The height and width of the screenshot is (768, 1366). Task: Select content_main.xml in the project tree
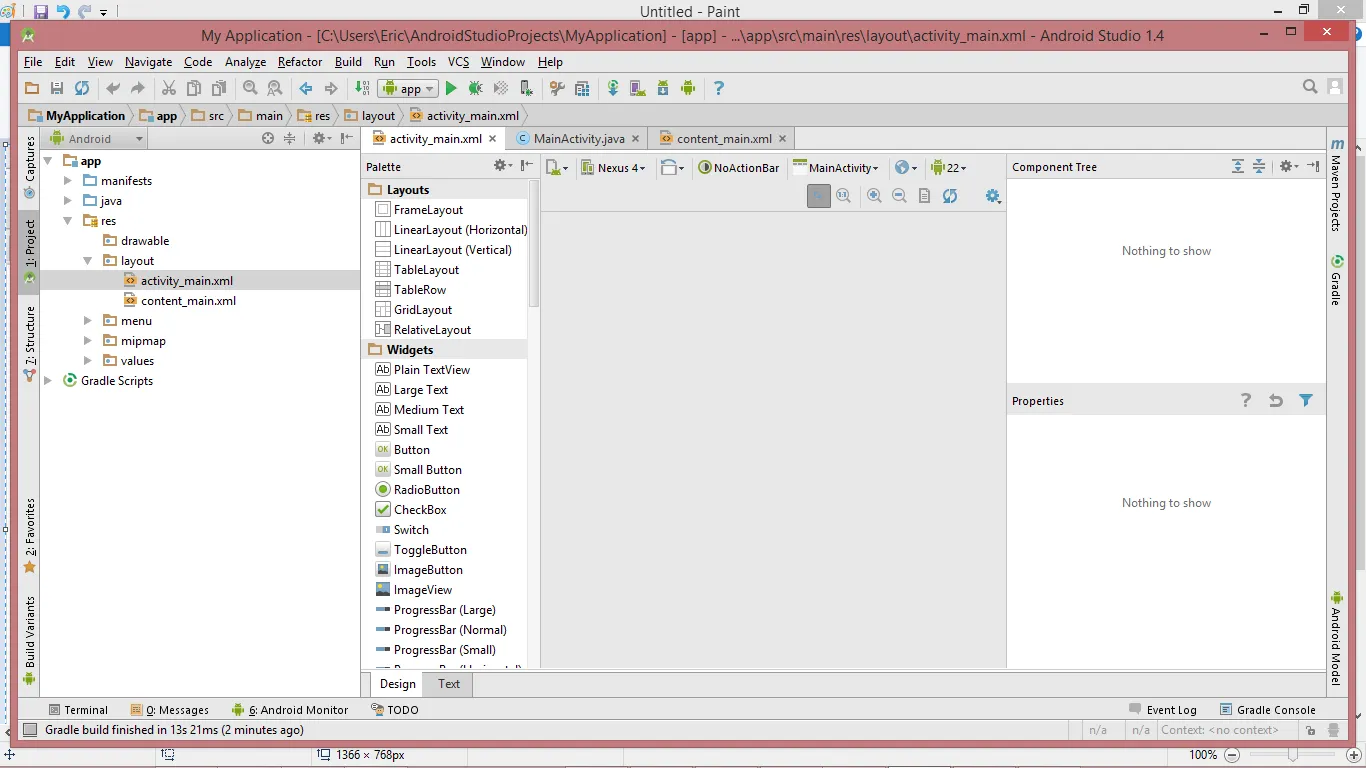click(188, 301)
